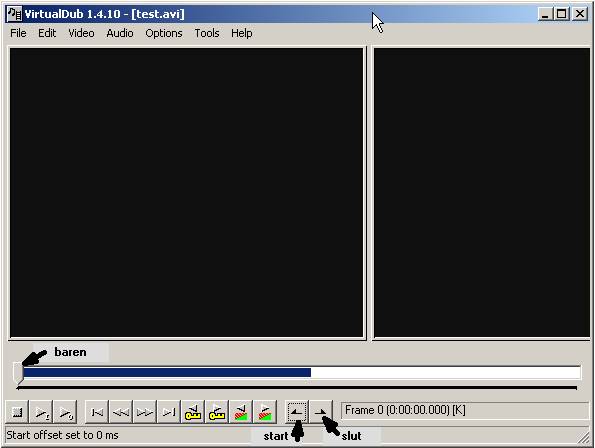The width and height of the screenshot is (595, 448).
Task: Open the Options menu
Action: (x=164, y=33)
